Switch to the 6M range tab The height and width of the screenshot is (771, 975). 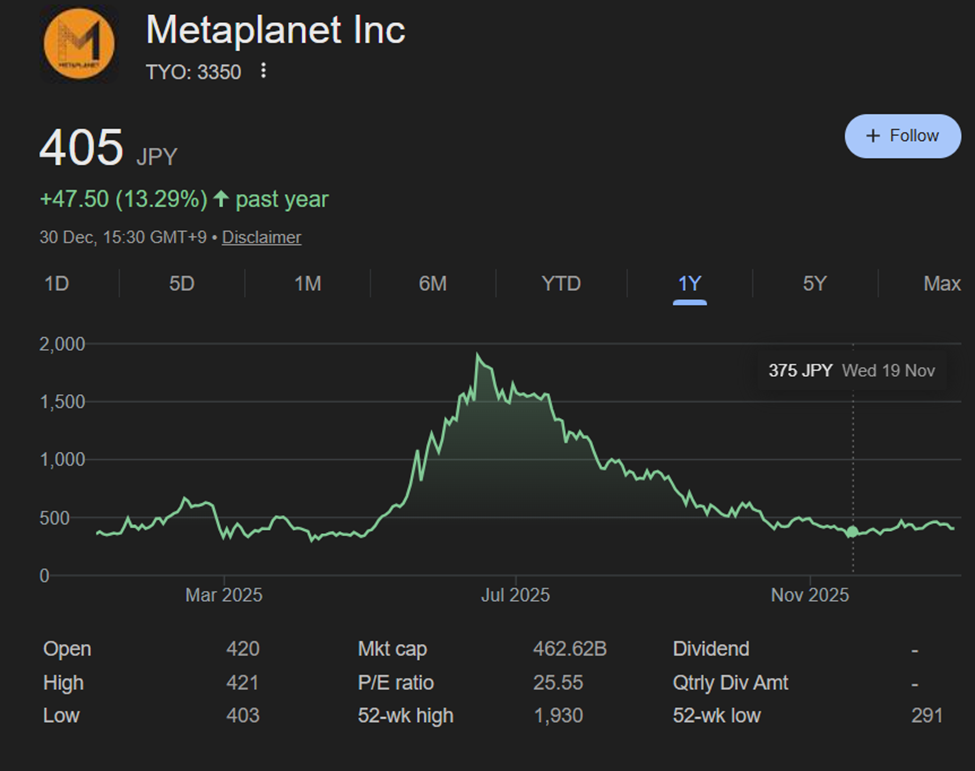click(433, 284)
